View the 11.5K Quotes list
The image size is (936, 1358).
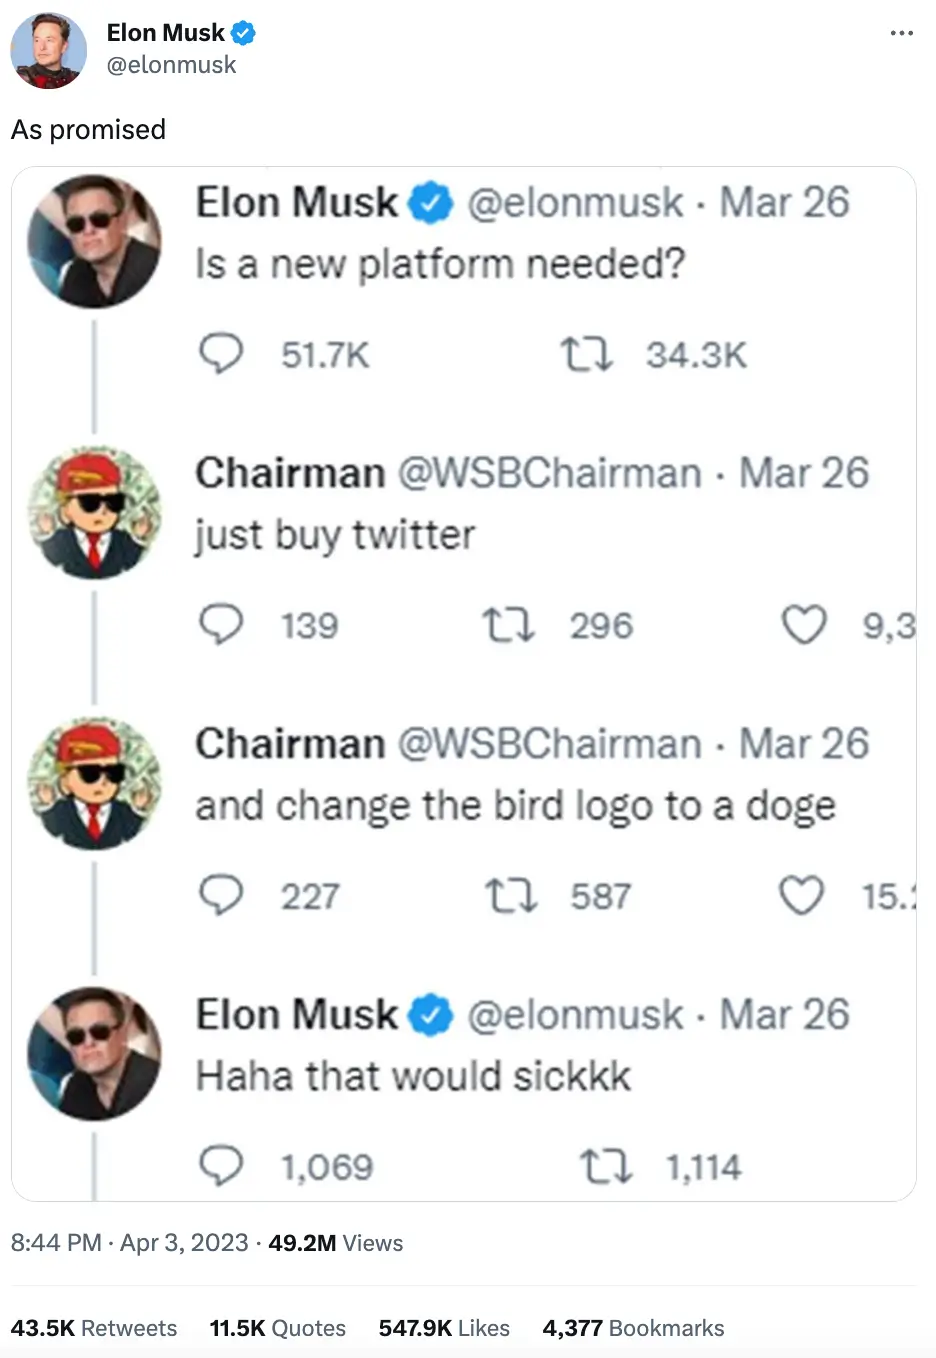point(277,1328)
